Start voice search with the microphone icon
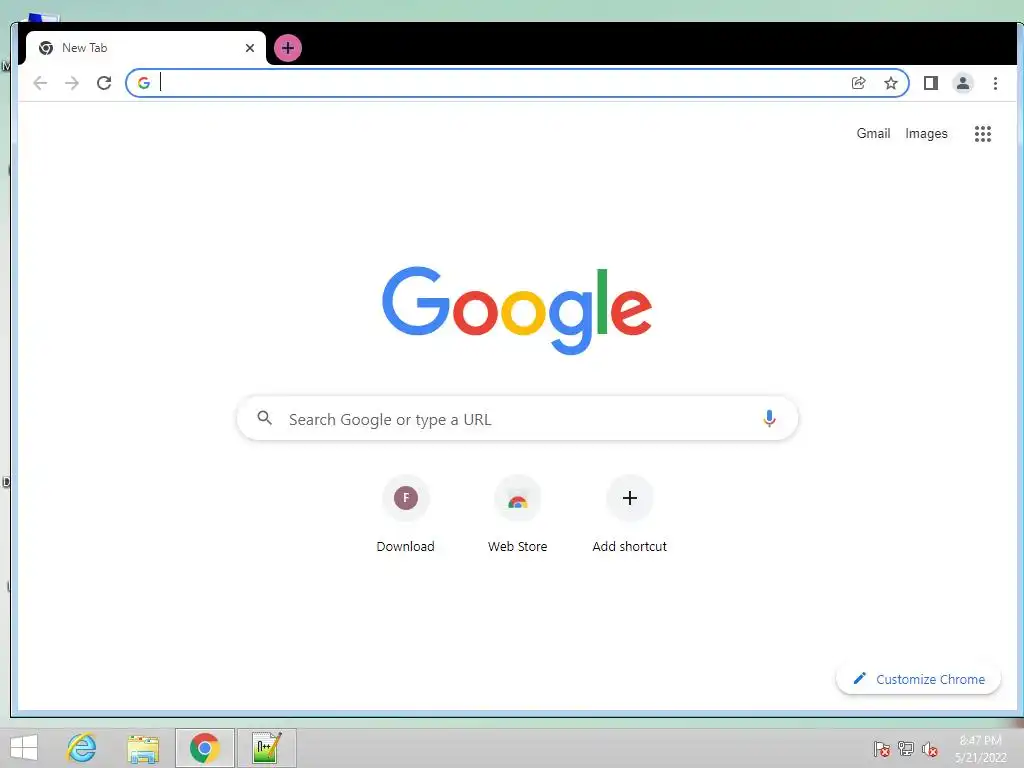The height and width of the screenshot is (768, 1024). coord(769,419)
